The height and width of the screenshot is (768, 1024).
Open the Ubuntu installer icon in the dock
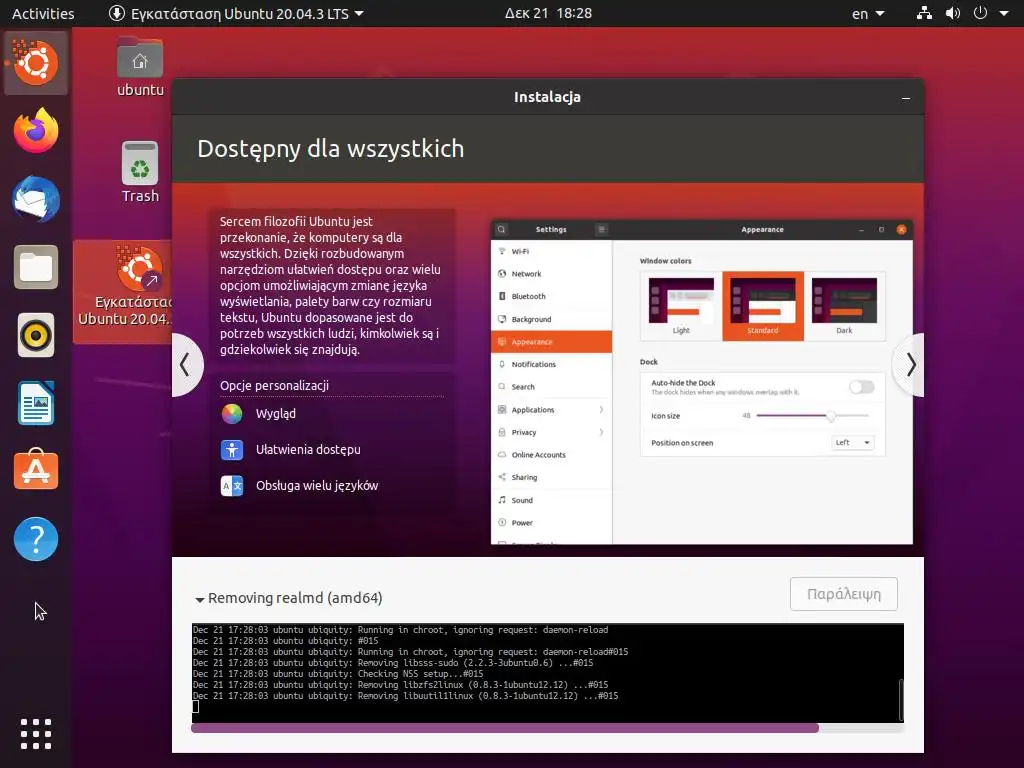coord(36,63)
